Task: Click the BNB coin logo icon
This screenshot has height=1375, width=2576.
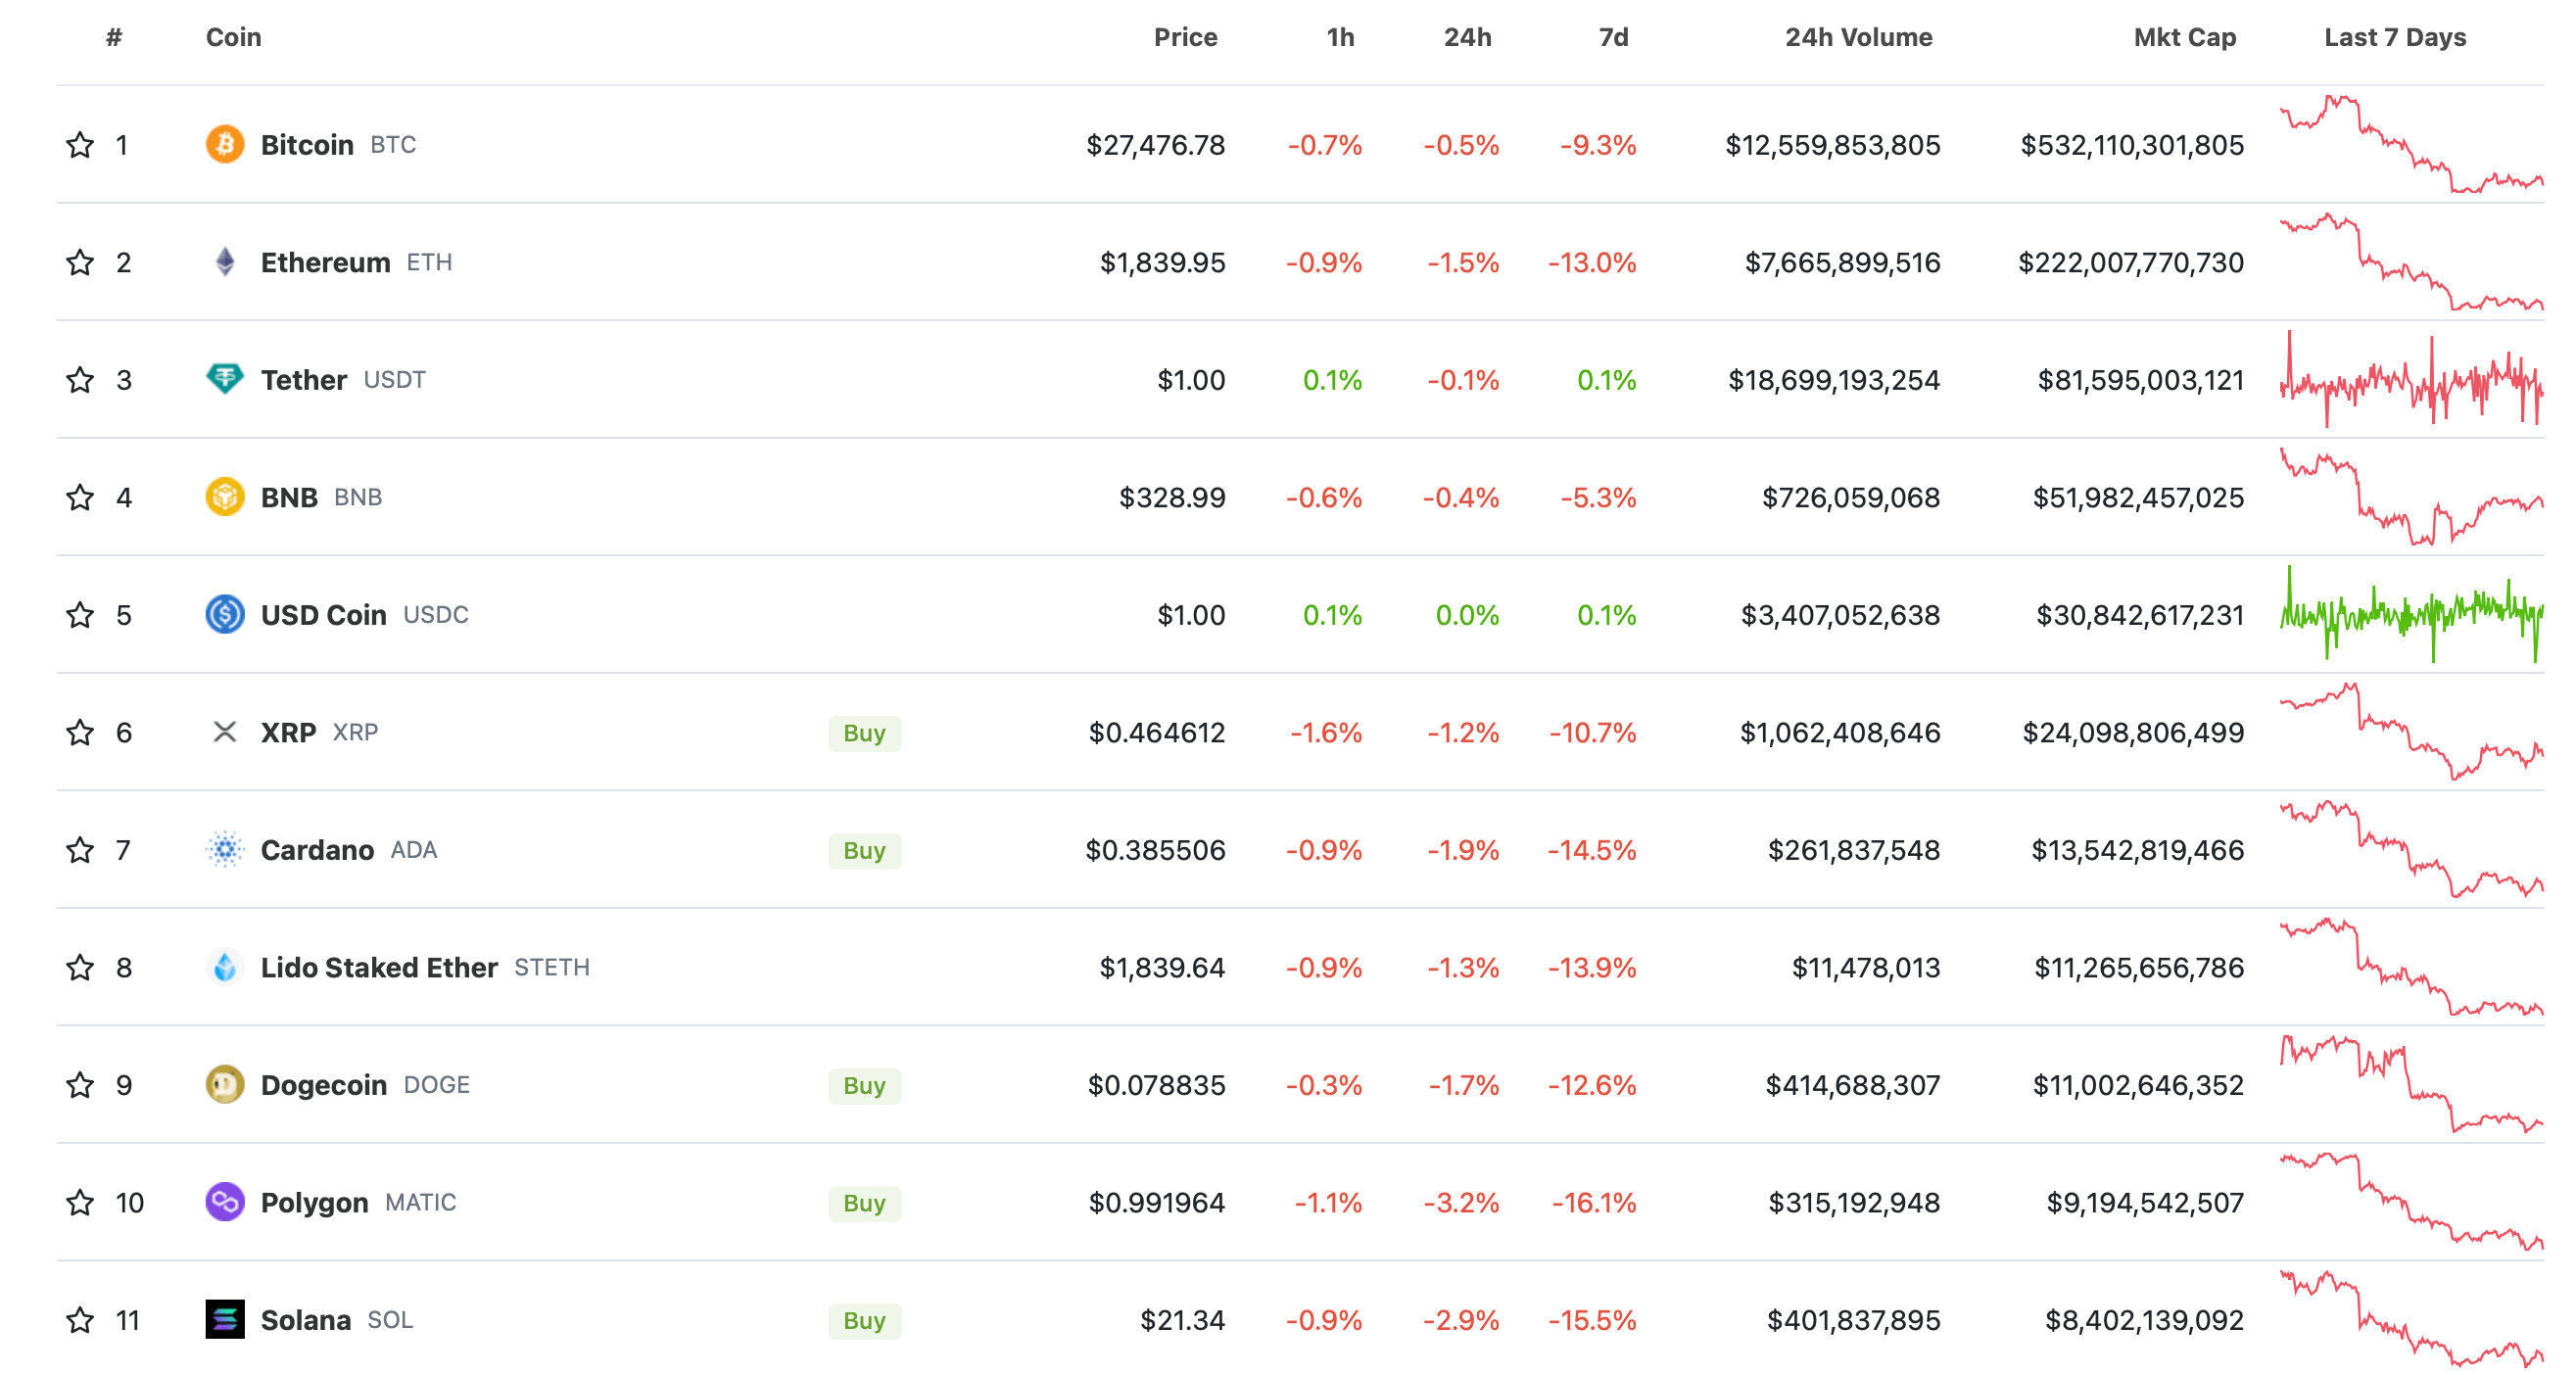Action: [x=225, y=497]
